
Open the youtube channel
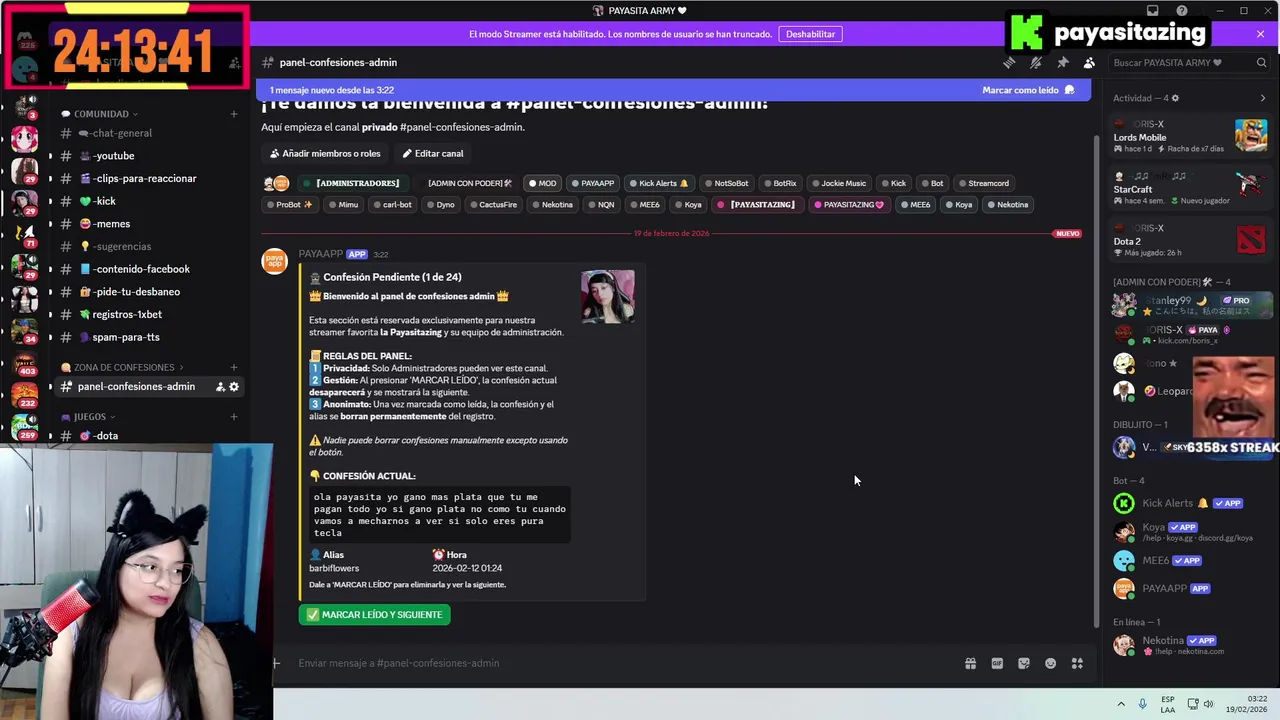148,156
